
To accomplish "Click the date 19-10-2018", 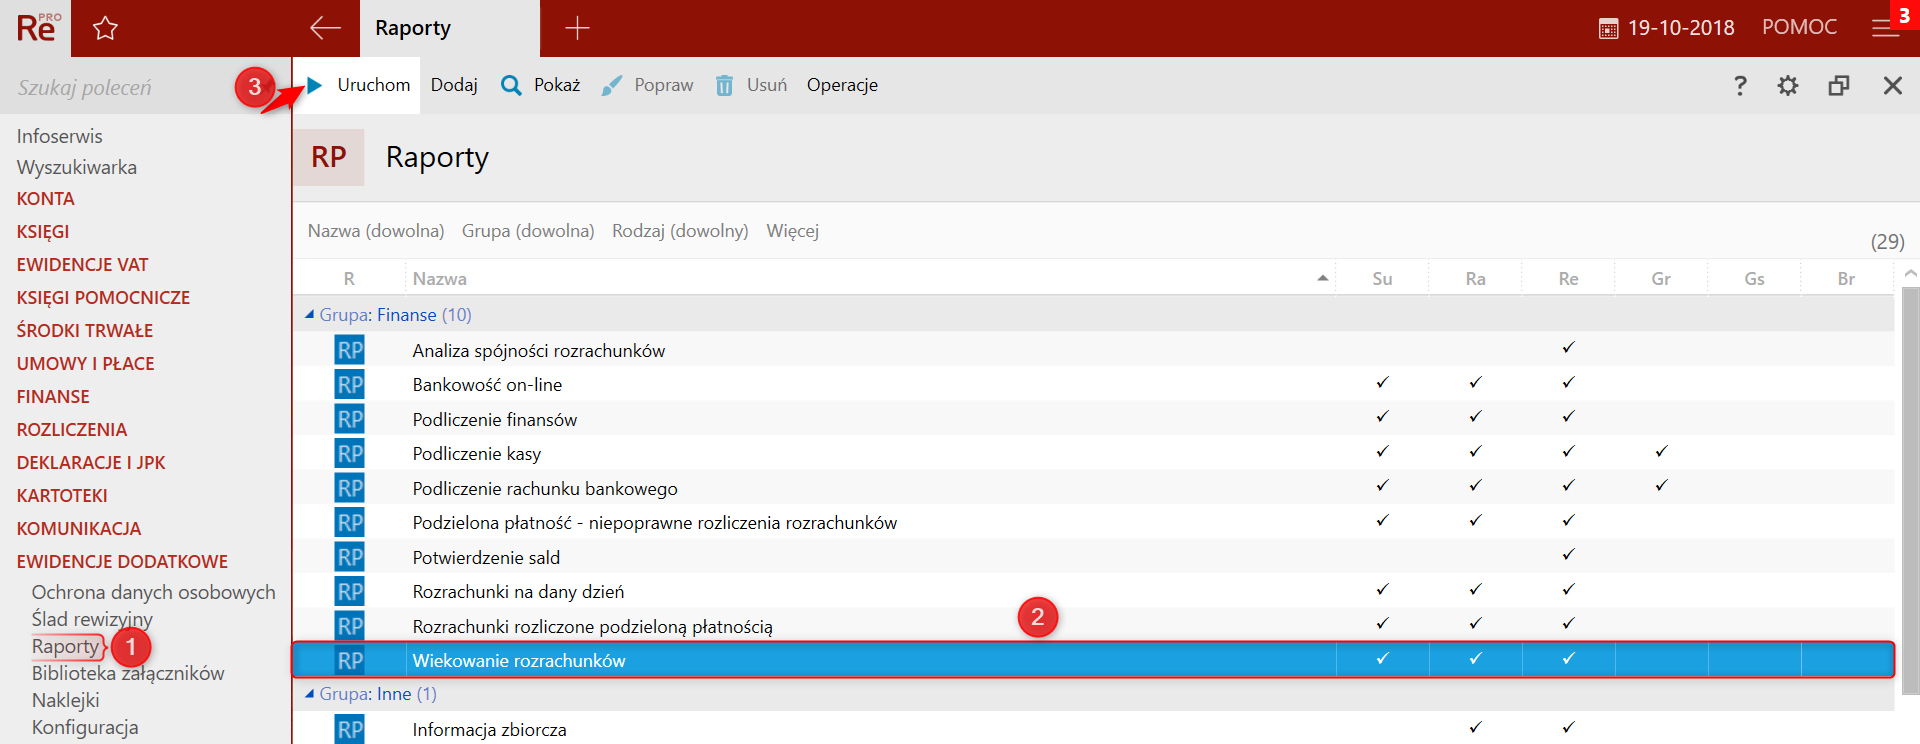I will pyautogui.click(x=1681, y=28).
